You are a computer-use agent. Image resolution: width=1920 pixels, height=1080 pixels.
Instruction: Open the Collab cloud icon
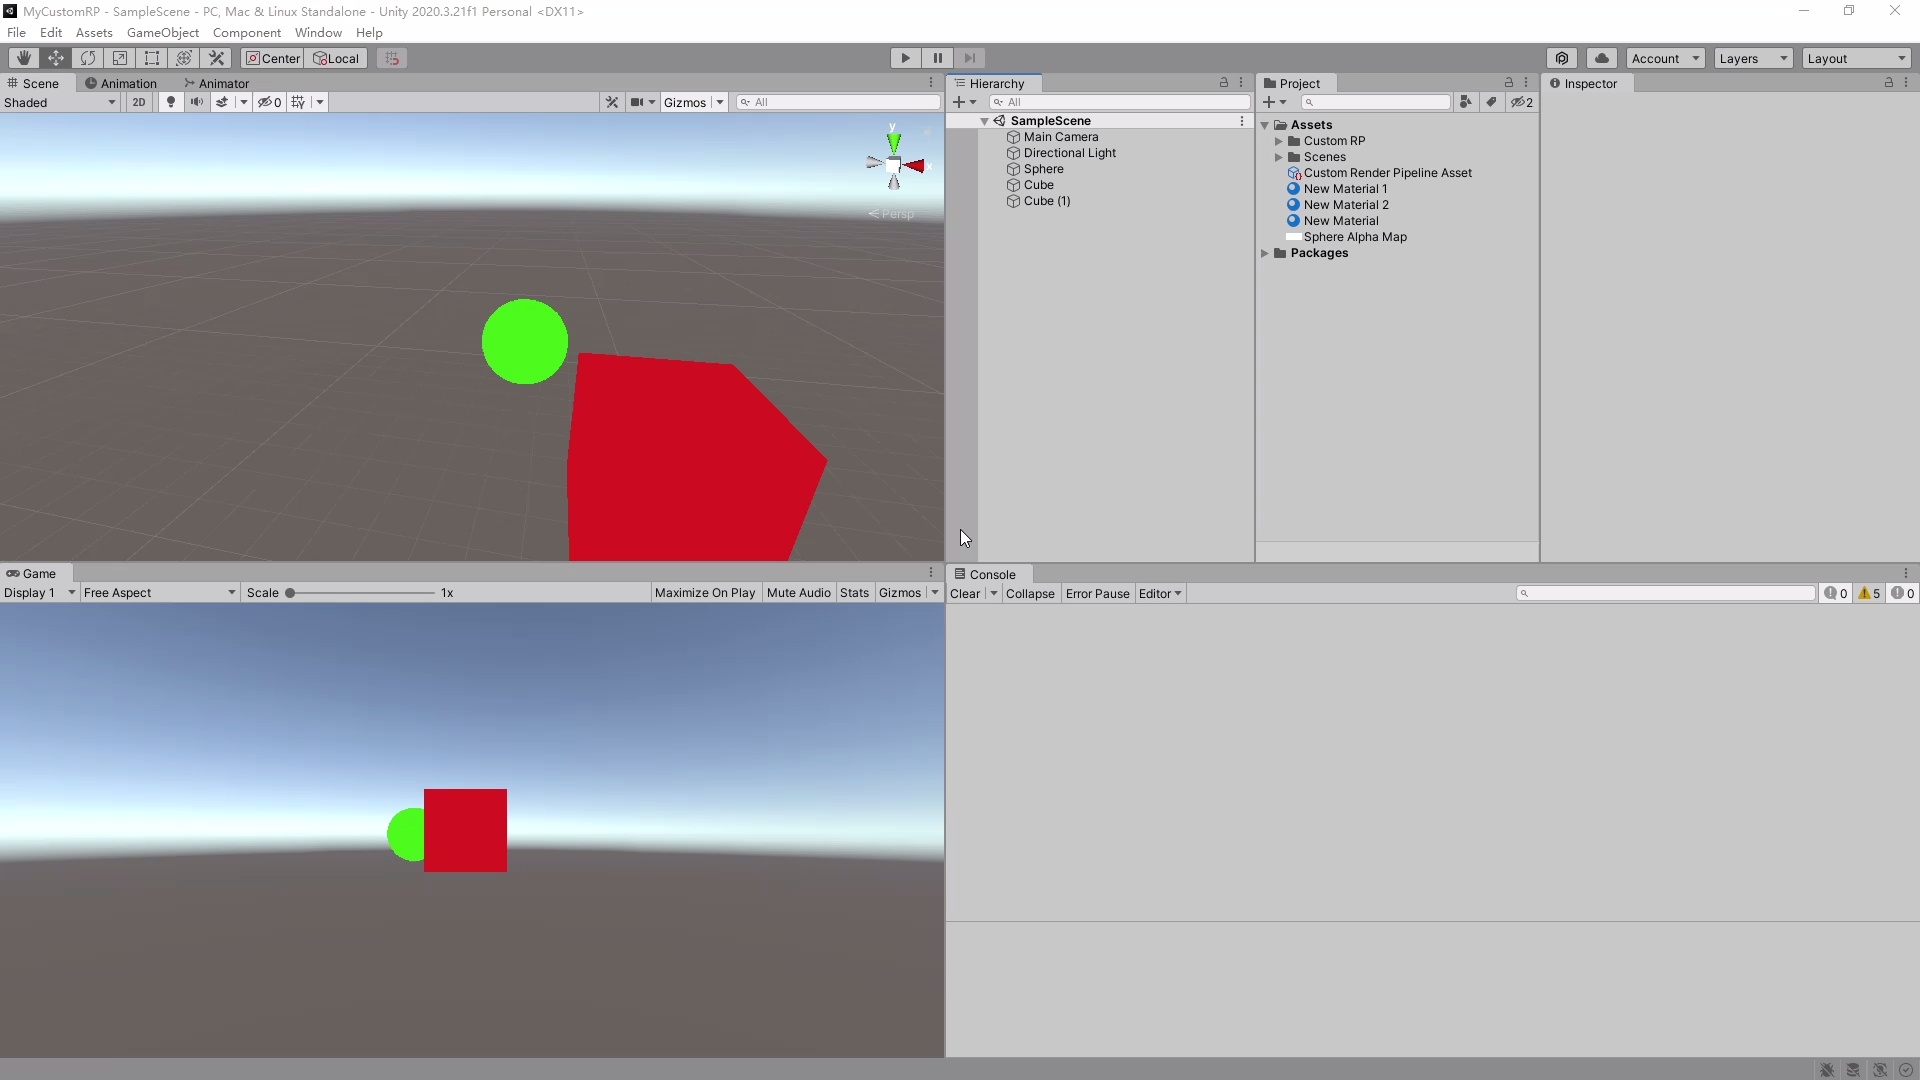[1601, 58]
